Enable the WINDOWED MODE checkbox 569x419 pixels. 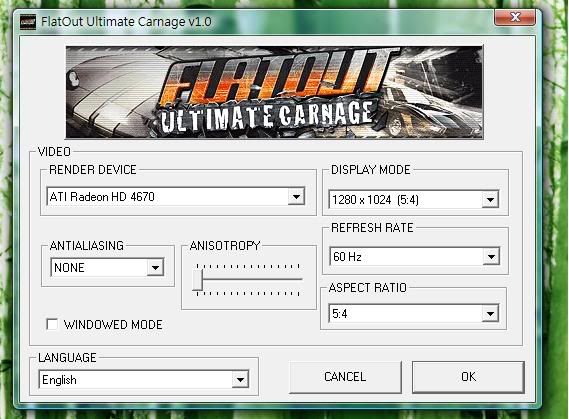(x=52, y=324)
